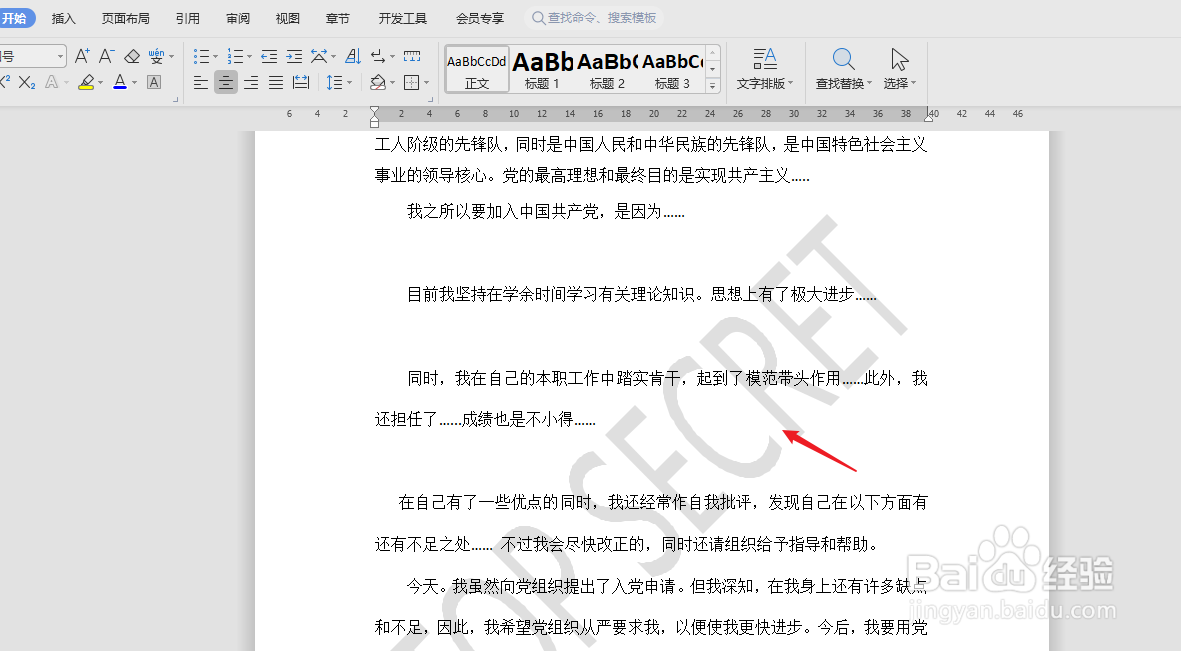Click the 查找命令 search box
This screenshot has width=1181, height=651.
pos(595,17)
